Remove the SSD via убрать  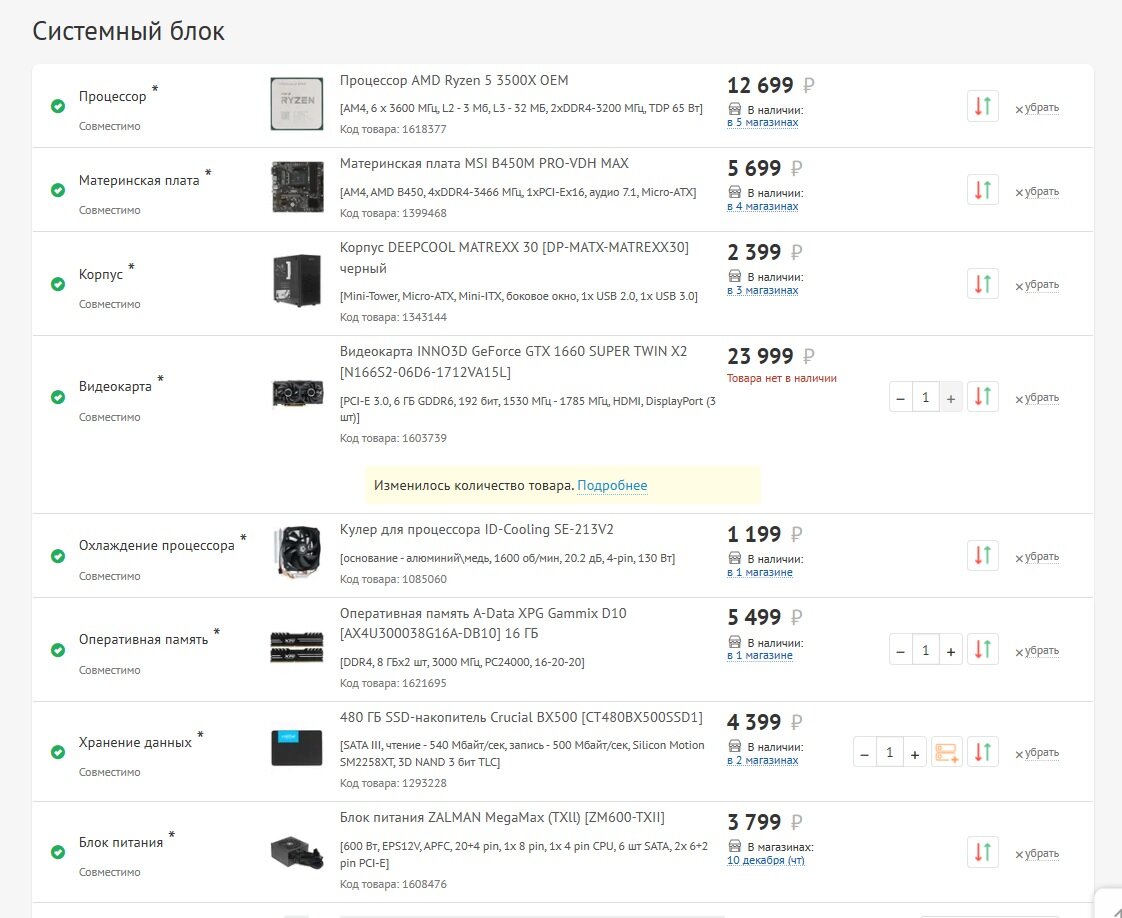[x=1037, y=753]
